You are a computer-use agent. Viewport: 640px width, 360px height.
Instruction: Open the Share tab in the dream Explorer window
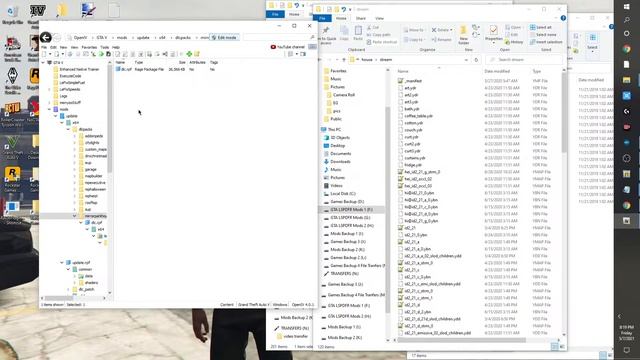coord(360,18)
